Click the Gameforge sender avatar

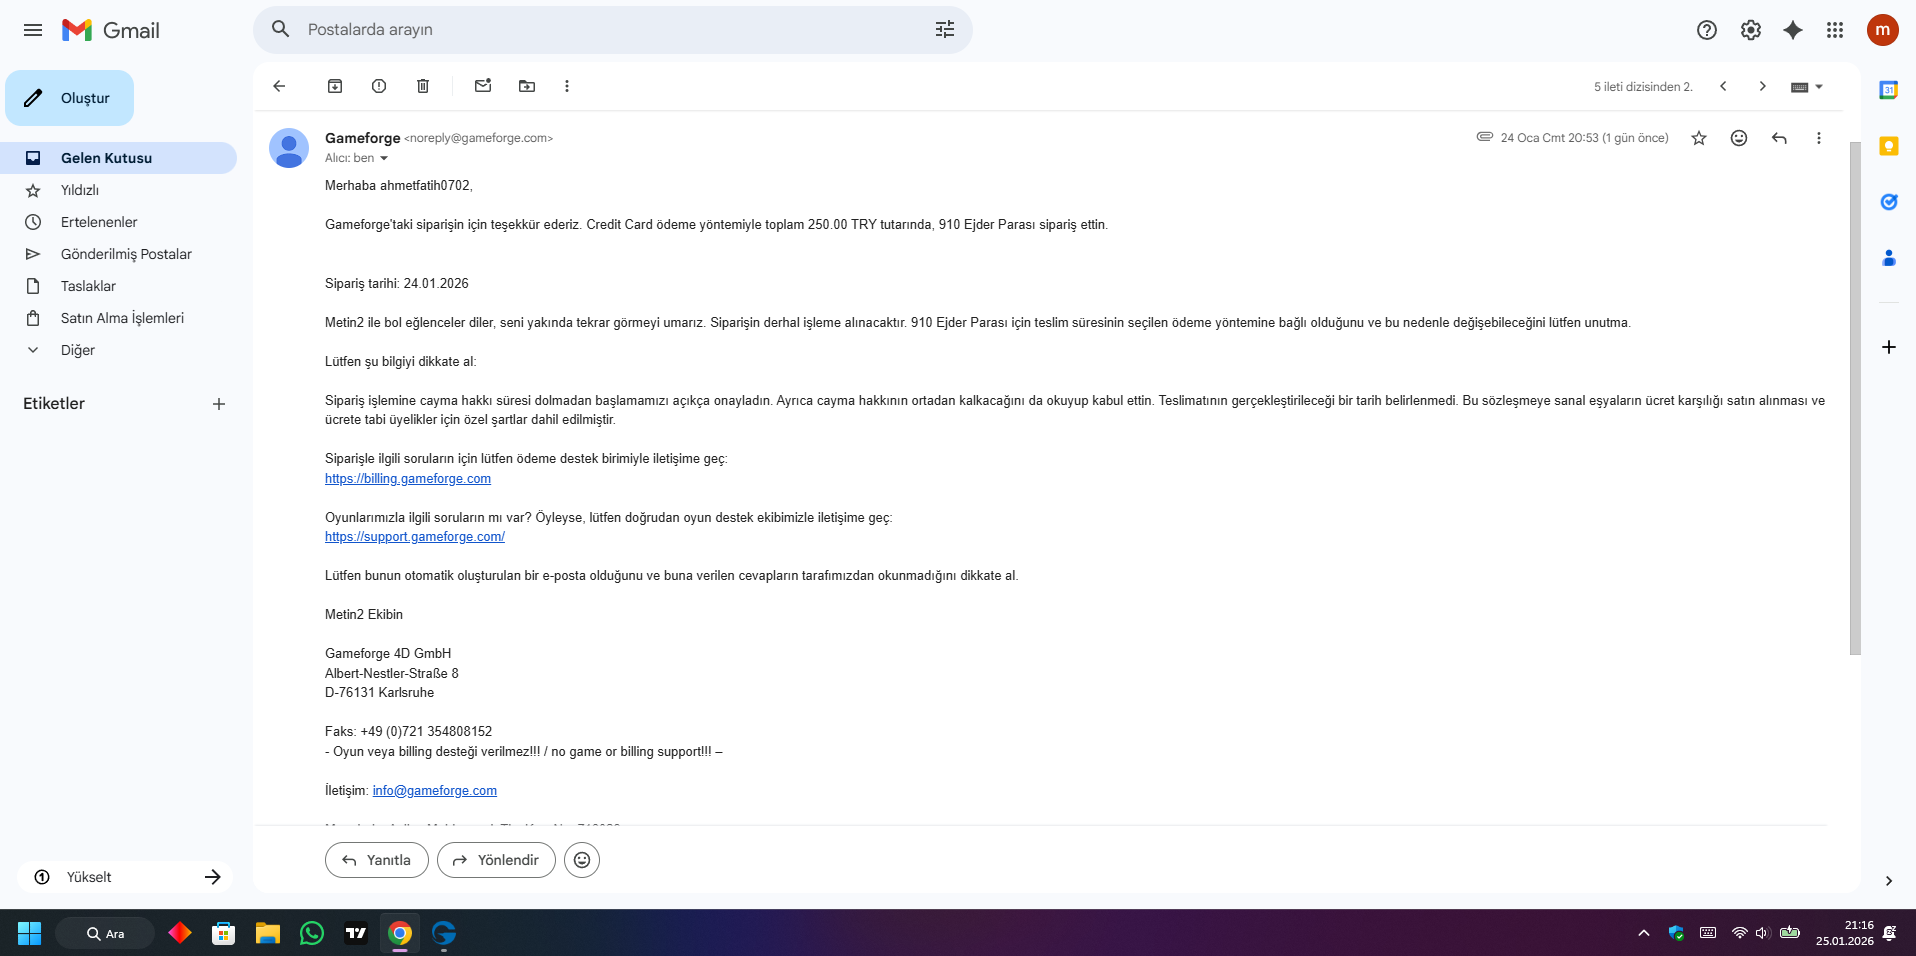(289, 148)
